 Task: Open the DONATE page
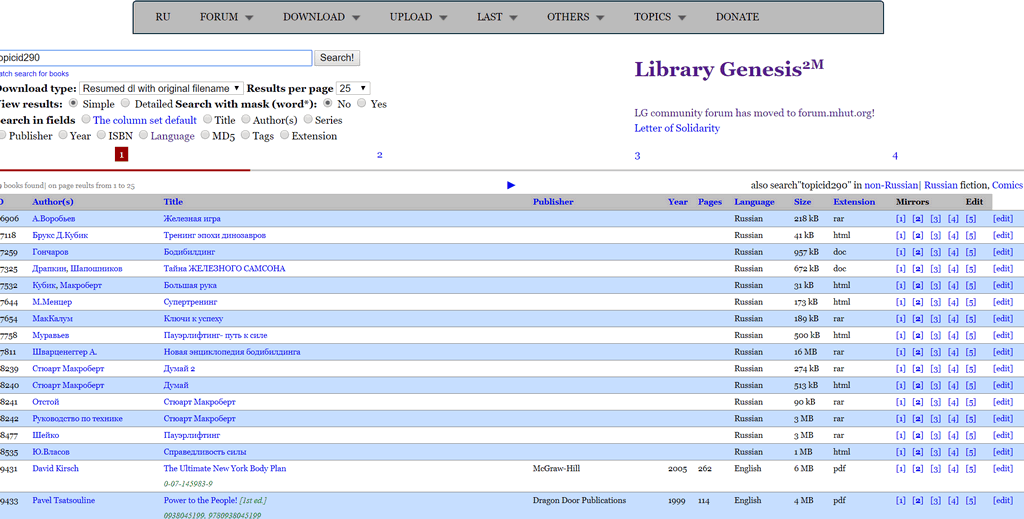click(737, 17)
